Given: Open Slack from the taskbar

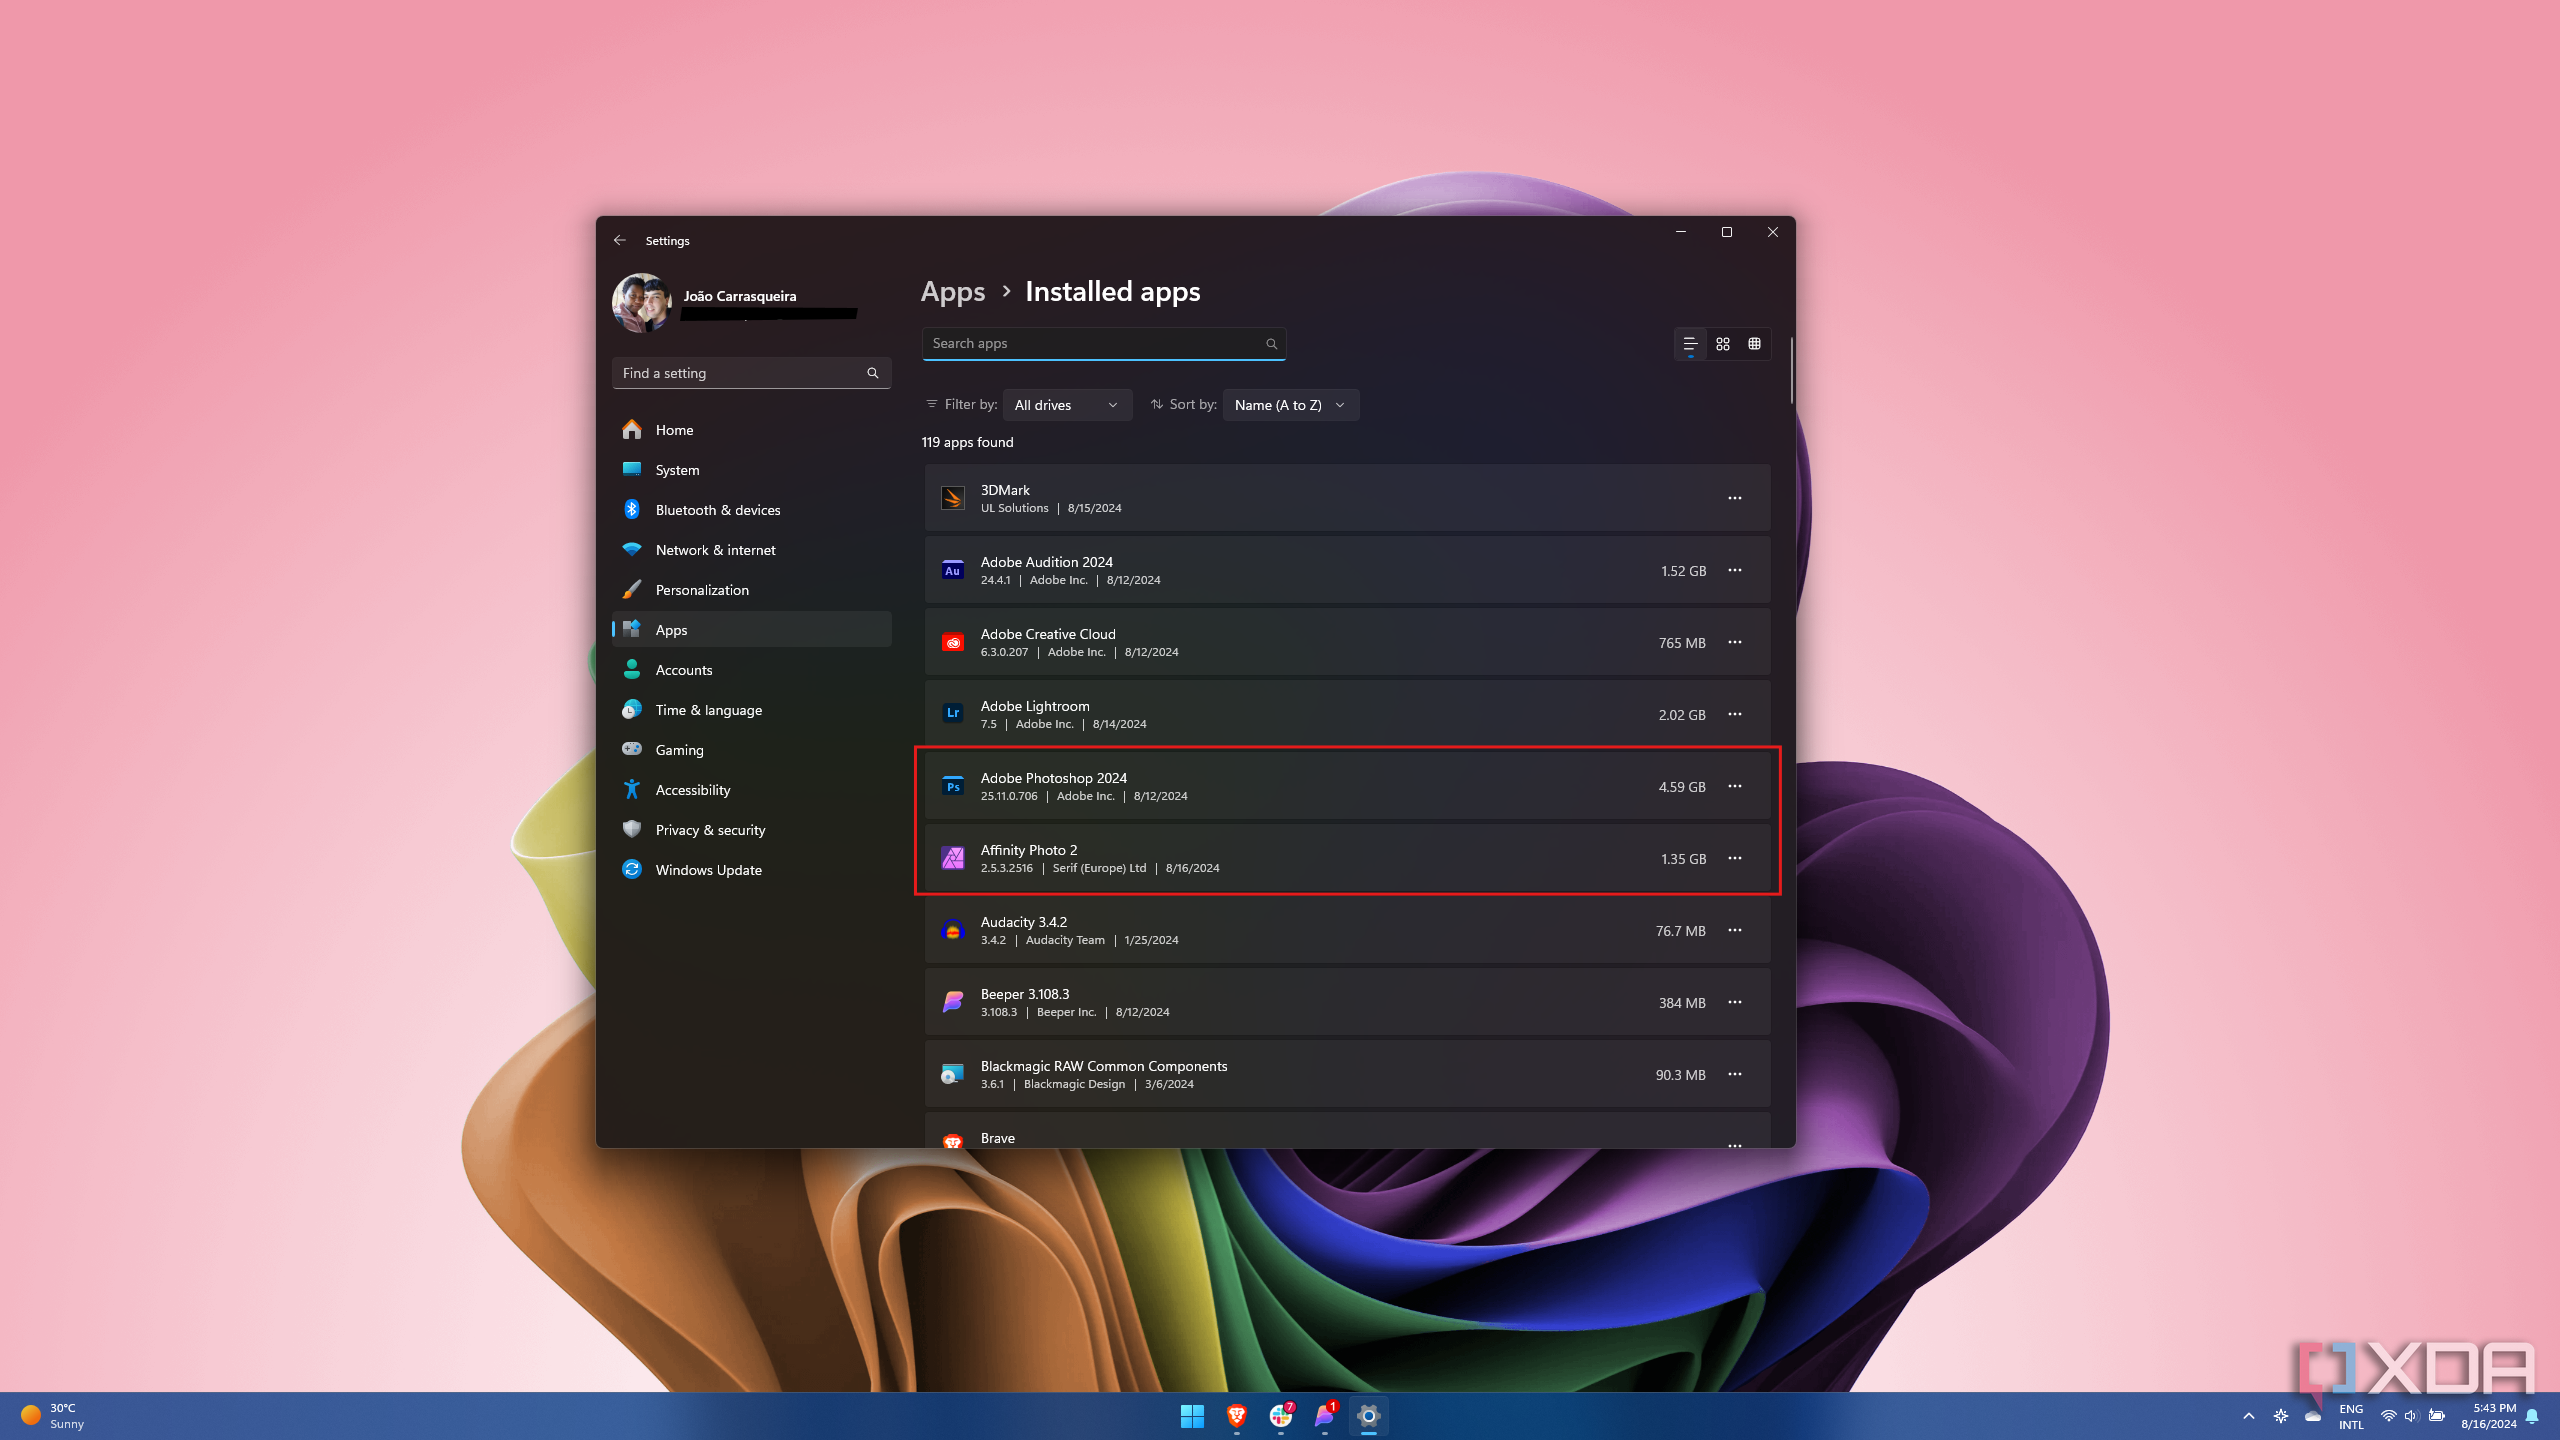Looking at the screenshot, I should (1280, 1415).
